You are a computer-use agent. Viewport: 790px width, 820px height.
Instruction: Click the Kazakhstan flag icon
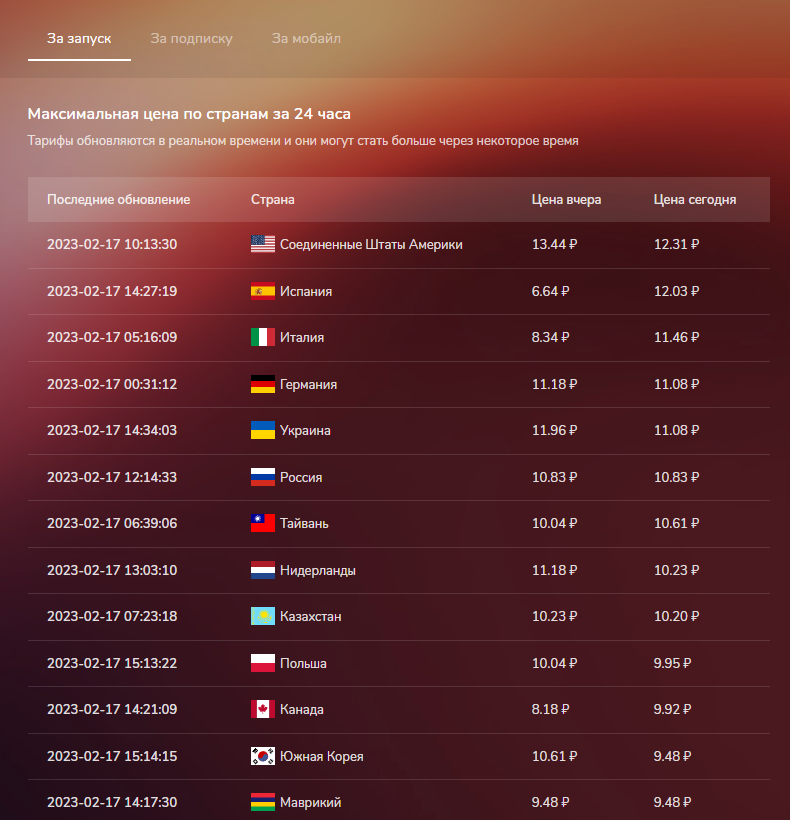point(262,616)
